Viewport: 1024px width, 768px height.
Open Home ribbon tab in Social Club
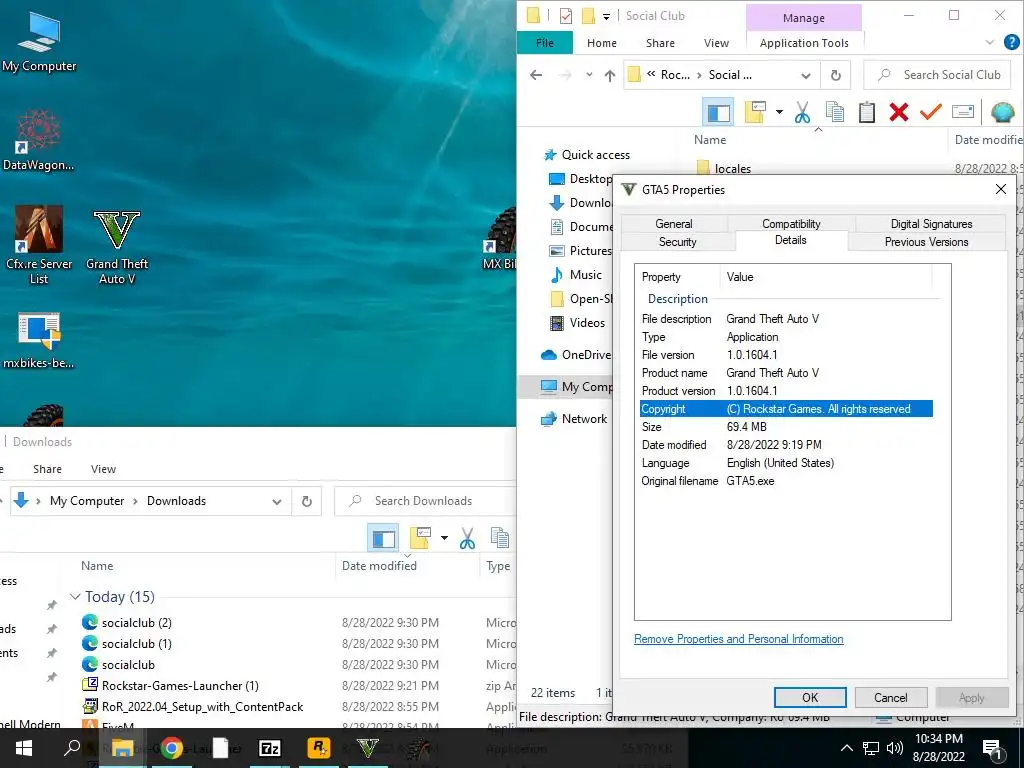click(601, 43)
